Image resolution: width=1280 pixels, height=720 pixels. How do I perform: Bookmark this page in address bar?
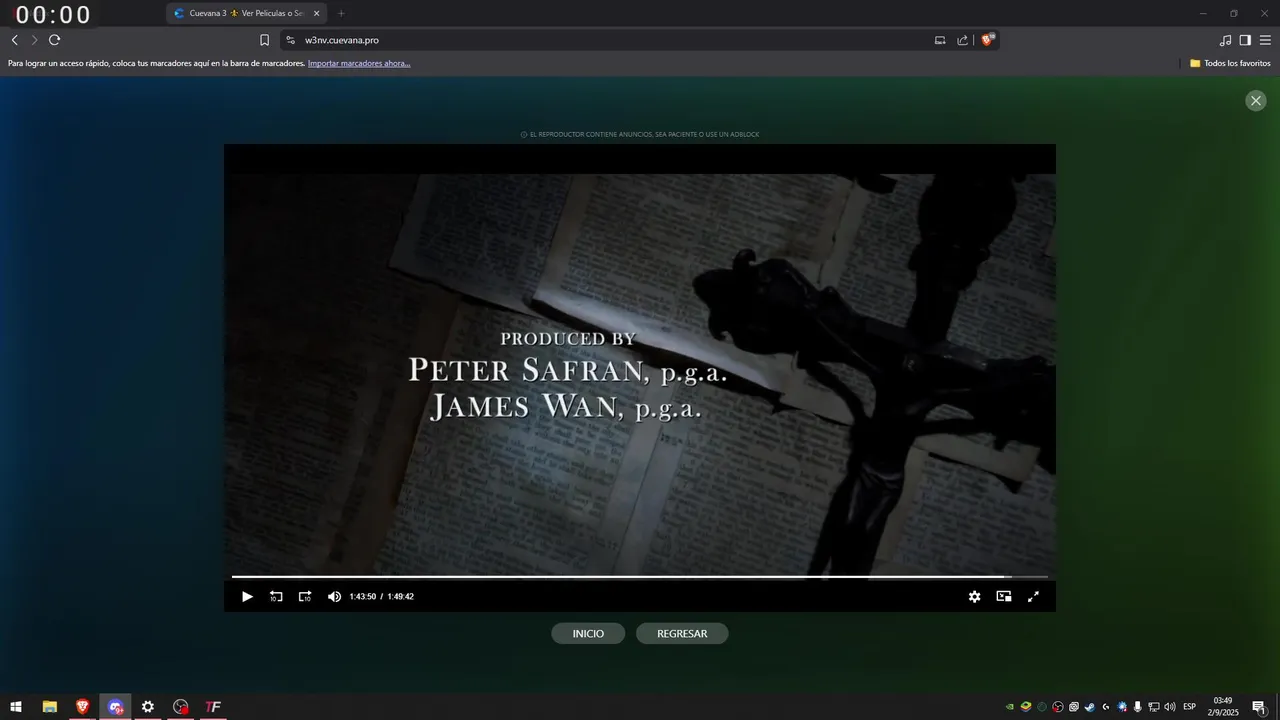(264, 40)
